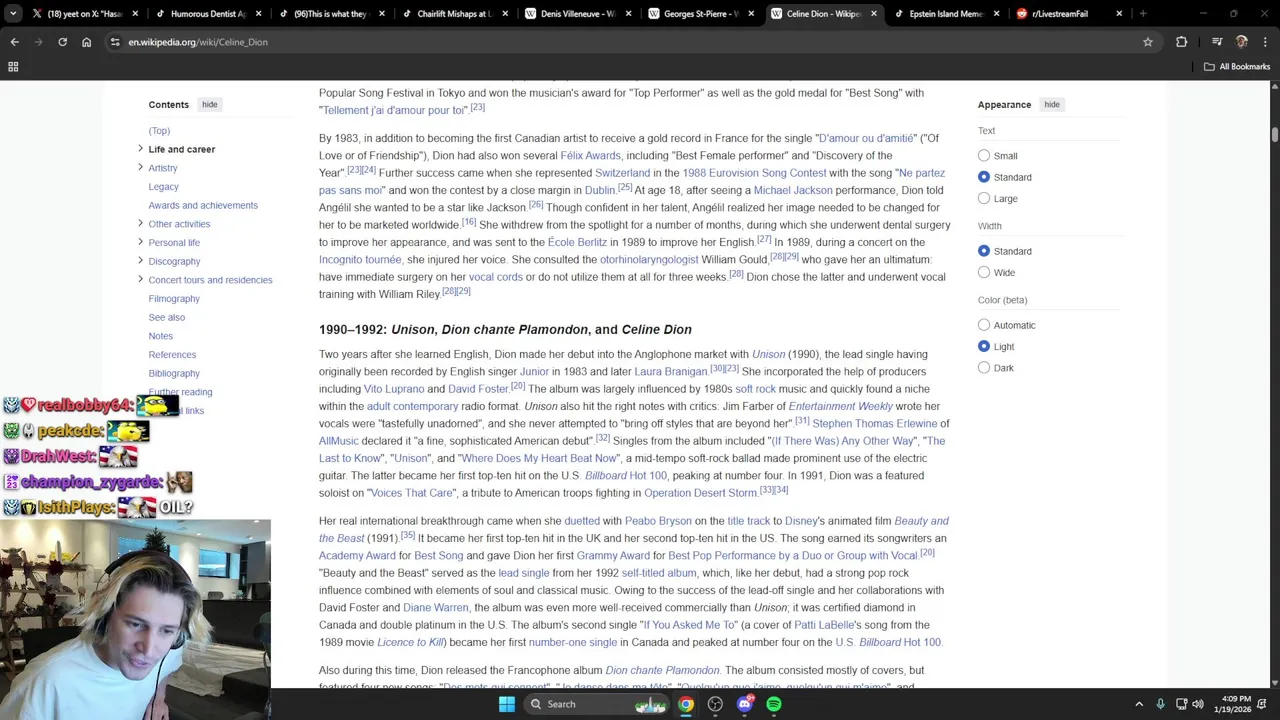This screenshot has width=1280, height=720.
Task: Open the taskbar clock and date
Action: (1232, 704)
